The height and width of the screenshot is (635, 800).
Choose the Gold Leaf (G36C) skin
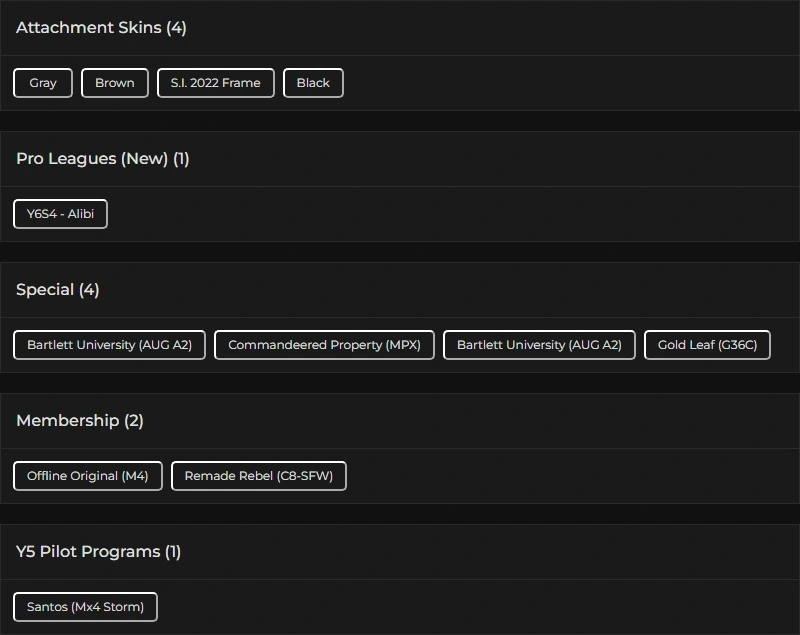point(707,345)
